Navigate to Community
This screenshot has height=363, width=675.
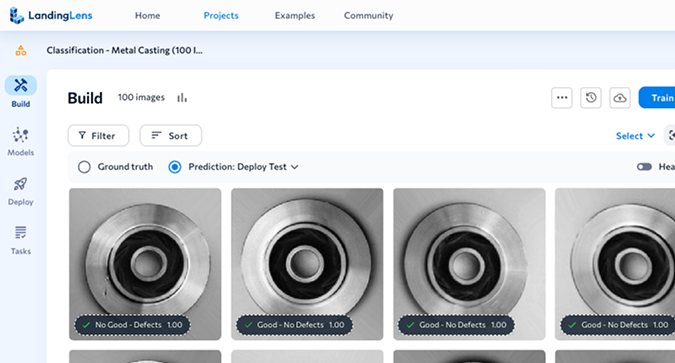(x=368, y=16)
